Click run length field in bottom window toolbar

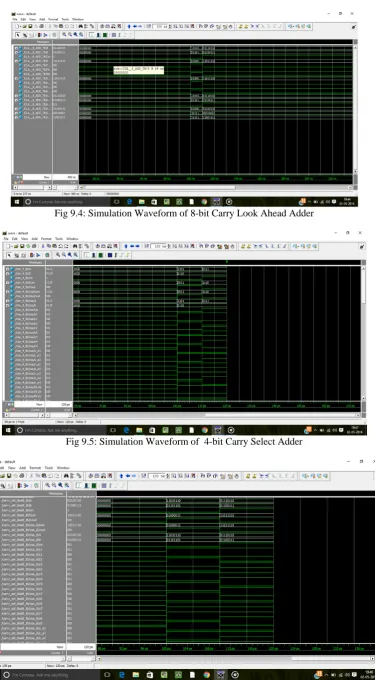(156, 476)
